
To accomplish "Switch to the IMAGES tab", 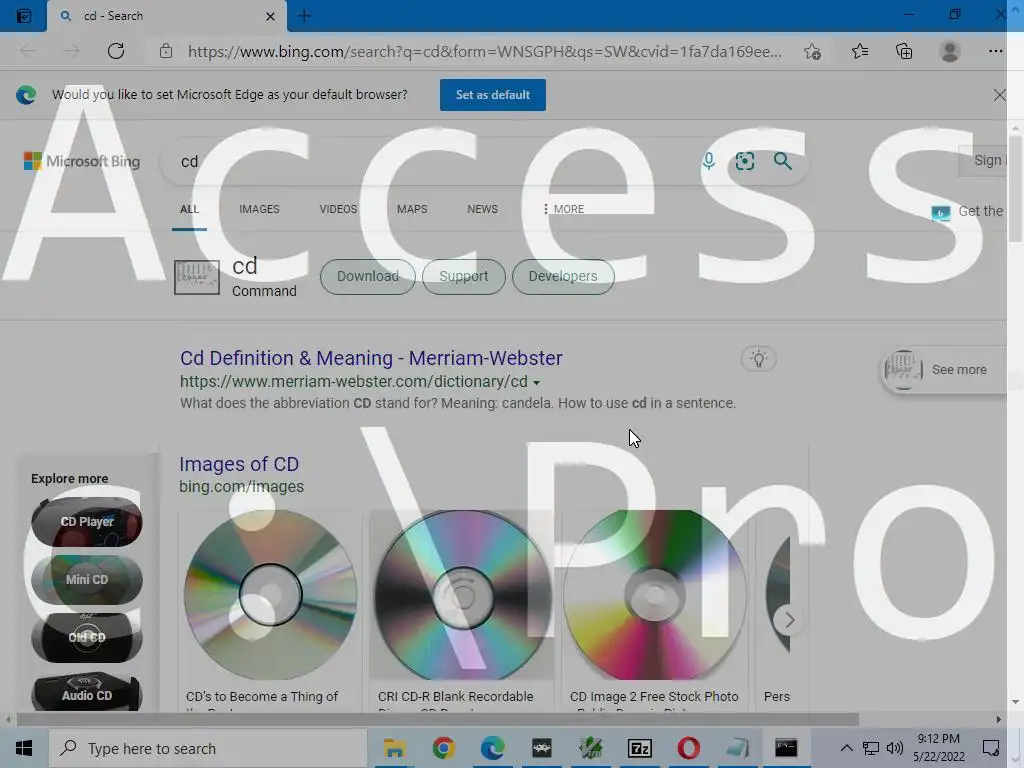I will 259,209.
